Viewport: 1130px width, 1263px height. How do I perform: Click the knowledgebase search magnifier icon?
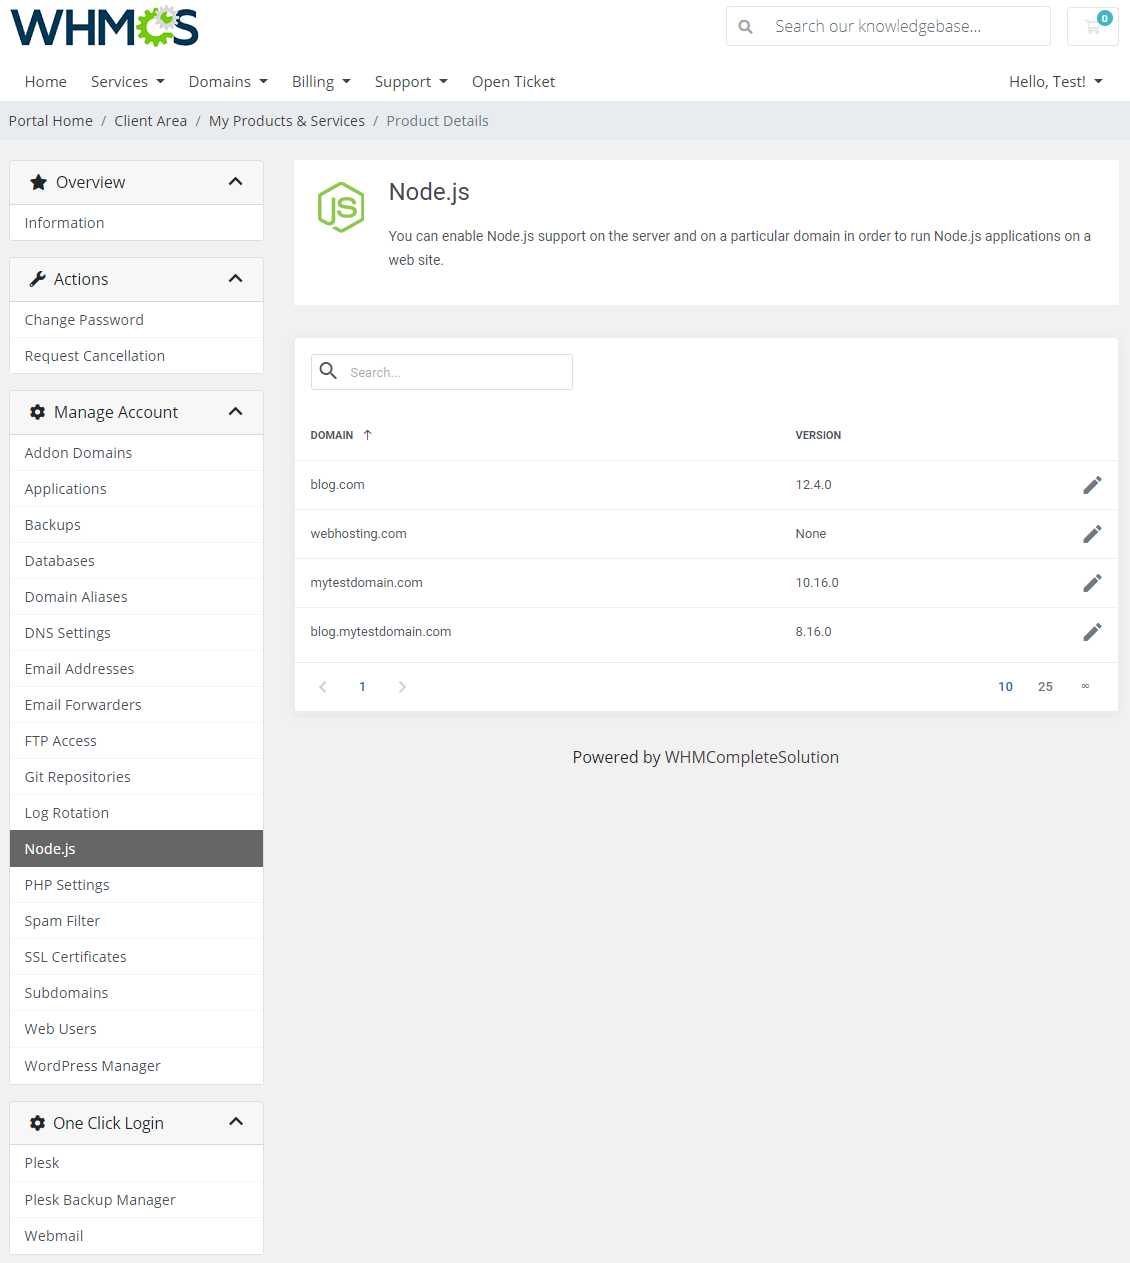pos(746,27)
